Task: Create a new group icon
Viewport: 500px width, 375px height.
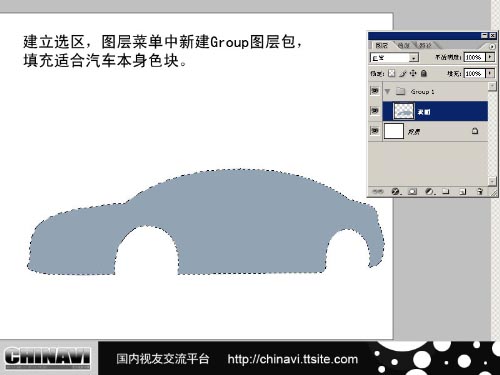Action: coord(446,191)
